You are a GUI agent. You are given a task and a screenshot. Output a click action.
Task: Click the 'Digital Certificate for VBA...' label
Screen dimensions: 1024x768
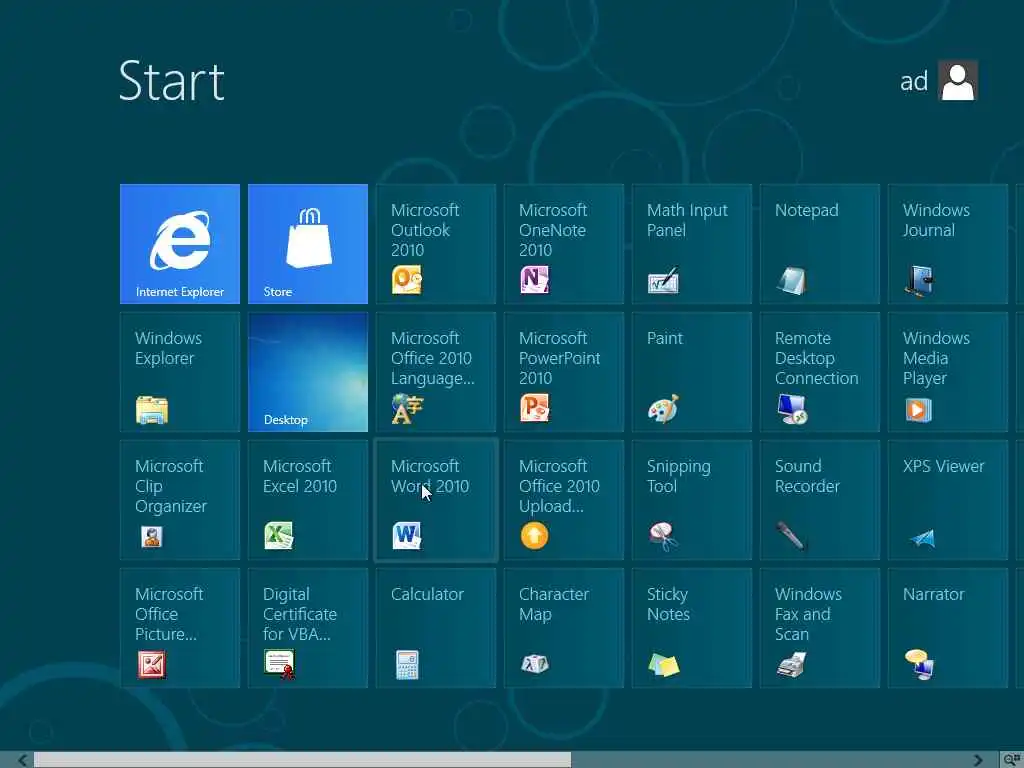pyautogui.click(x=300, y=614)
